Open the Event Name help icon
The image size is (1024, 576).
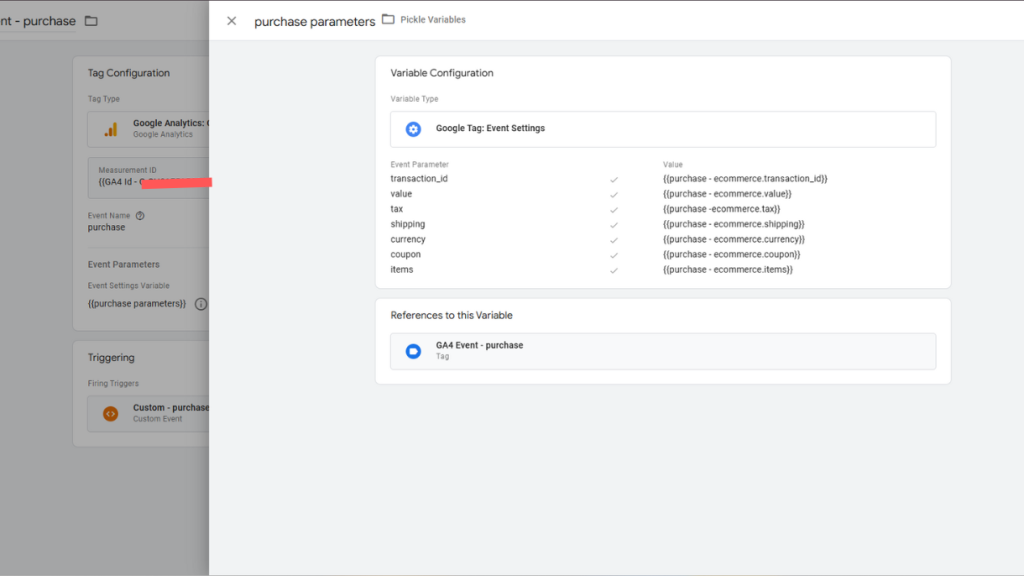tap(140, 216)
